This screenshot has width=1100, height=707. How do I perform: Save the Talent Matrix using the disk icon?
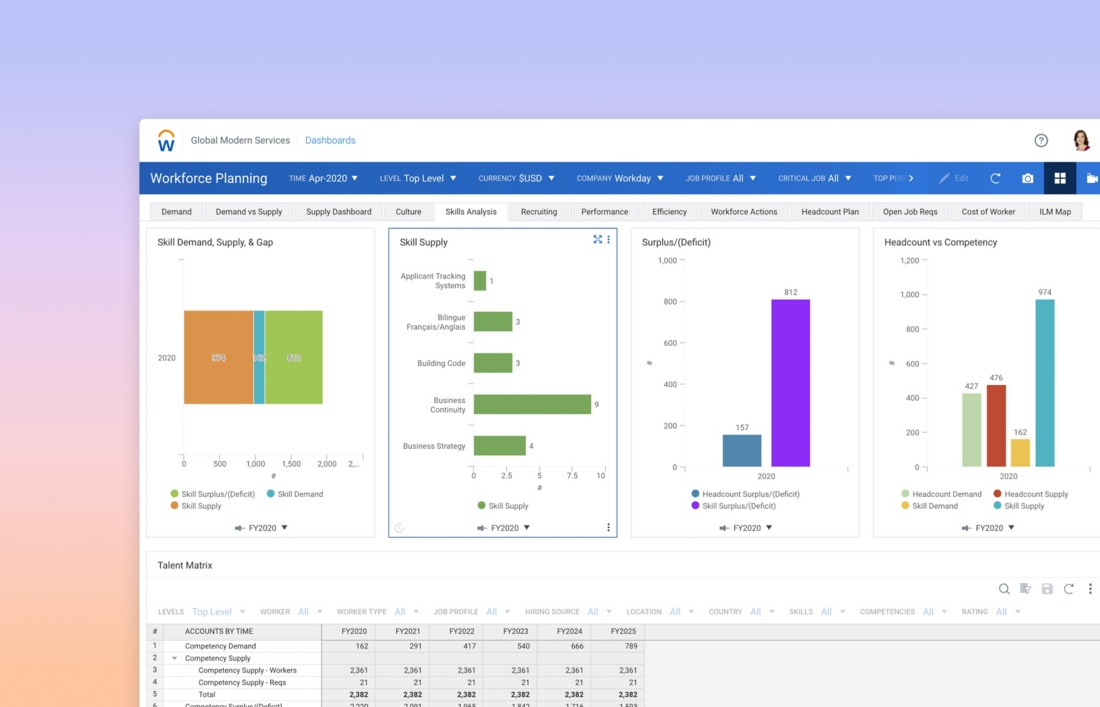point(1047,588)
